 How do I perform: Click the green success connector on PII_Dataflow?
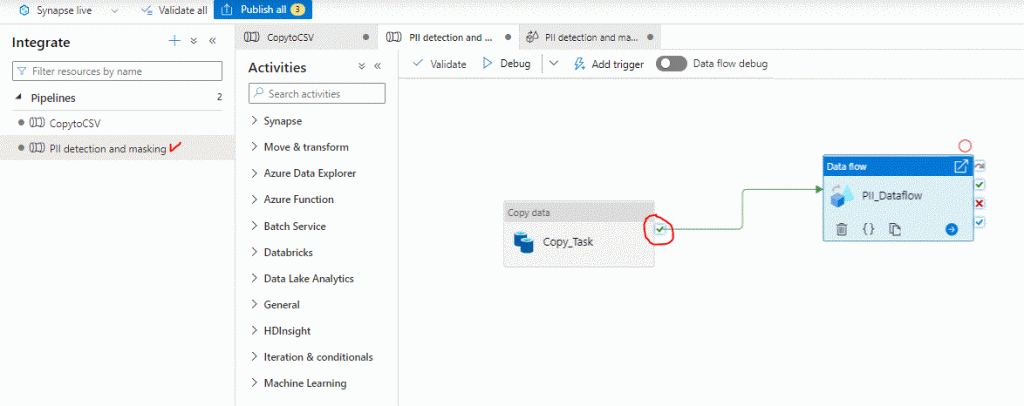coord(980,185)
